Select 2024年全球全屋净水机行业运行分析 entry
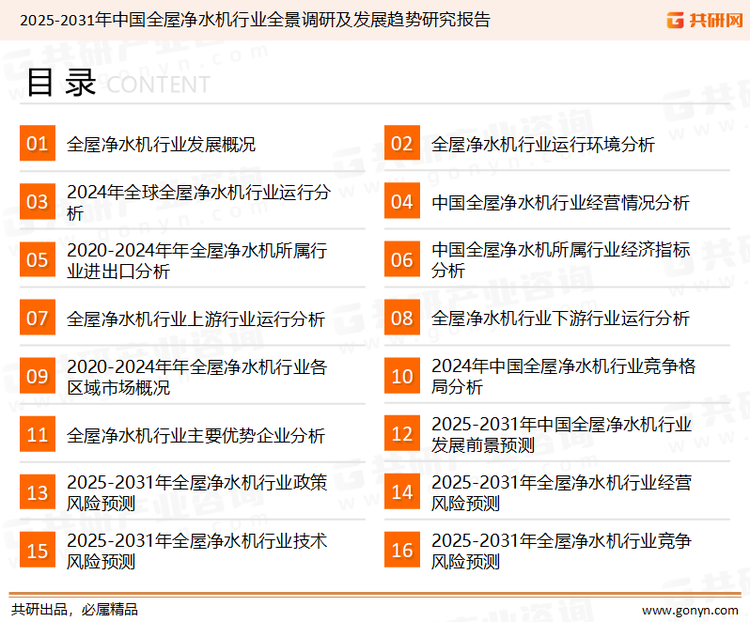This screenshot has height=622, width=750. point(198,202)
